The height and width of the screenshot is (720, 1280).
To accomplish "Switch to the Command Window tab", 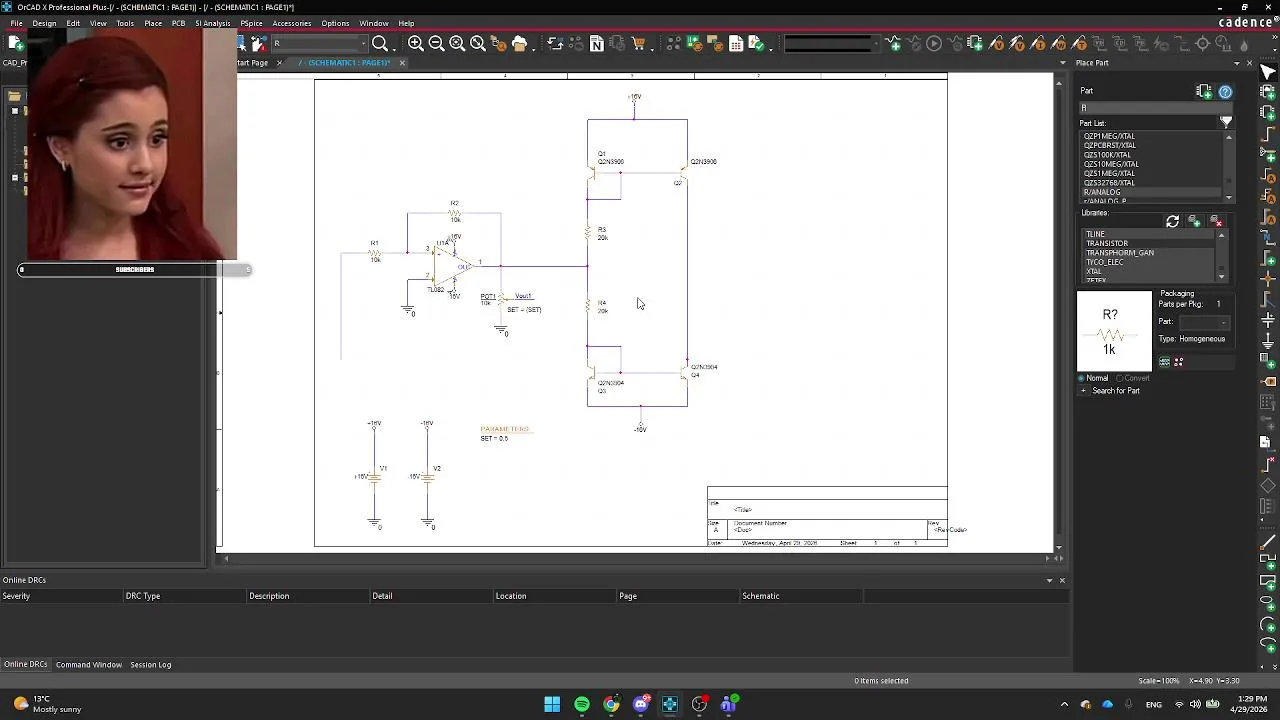I will (x=89, y=665).
